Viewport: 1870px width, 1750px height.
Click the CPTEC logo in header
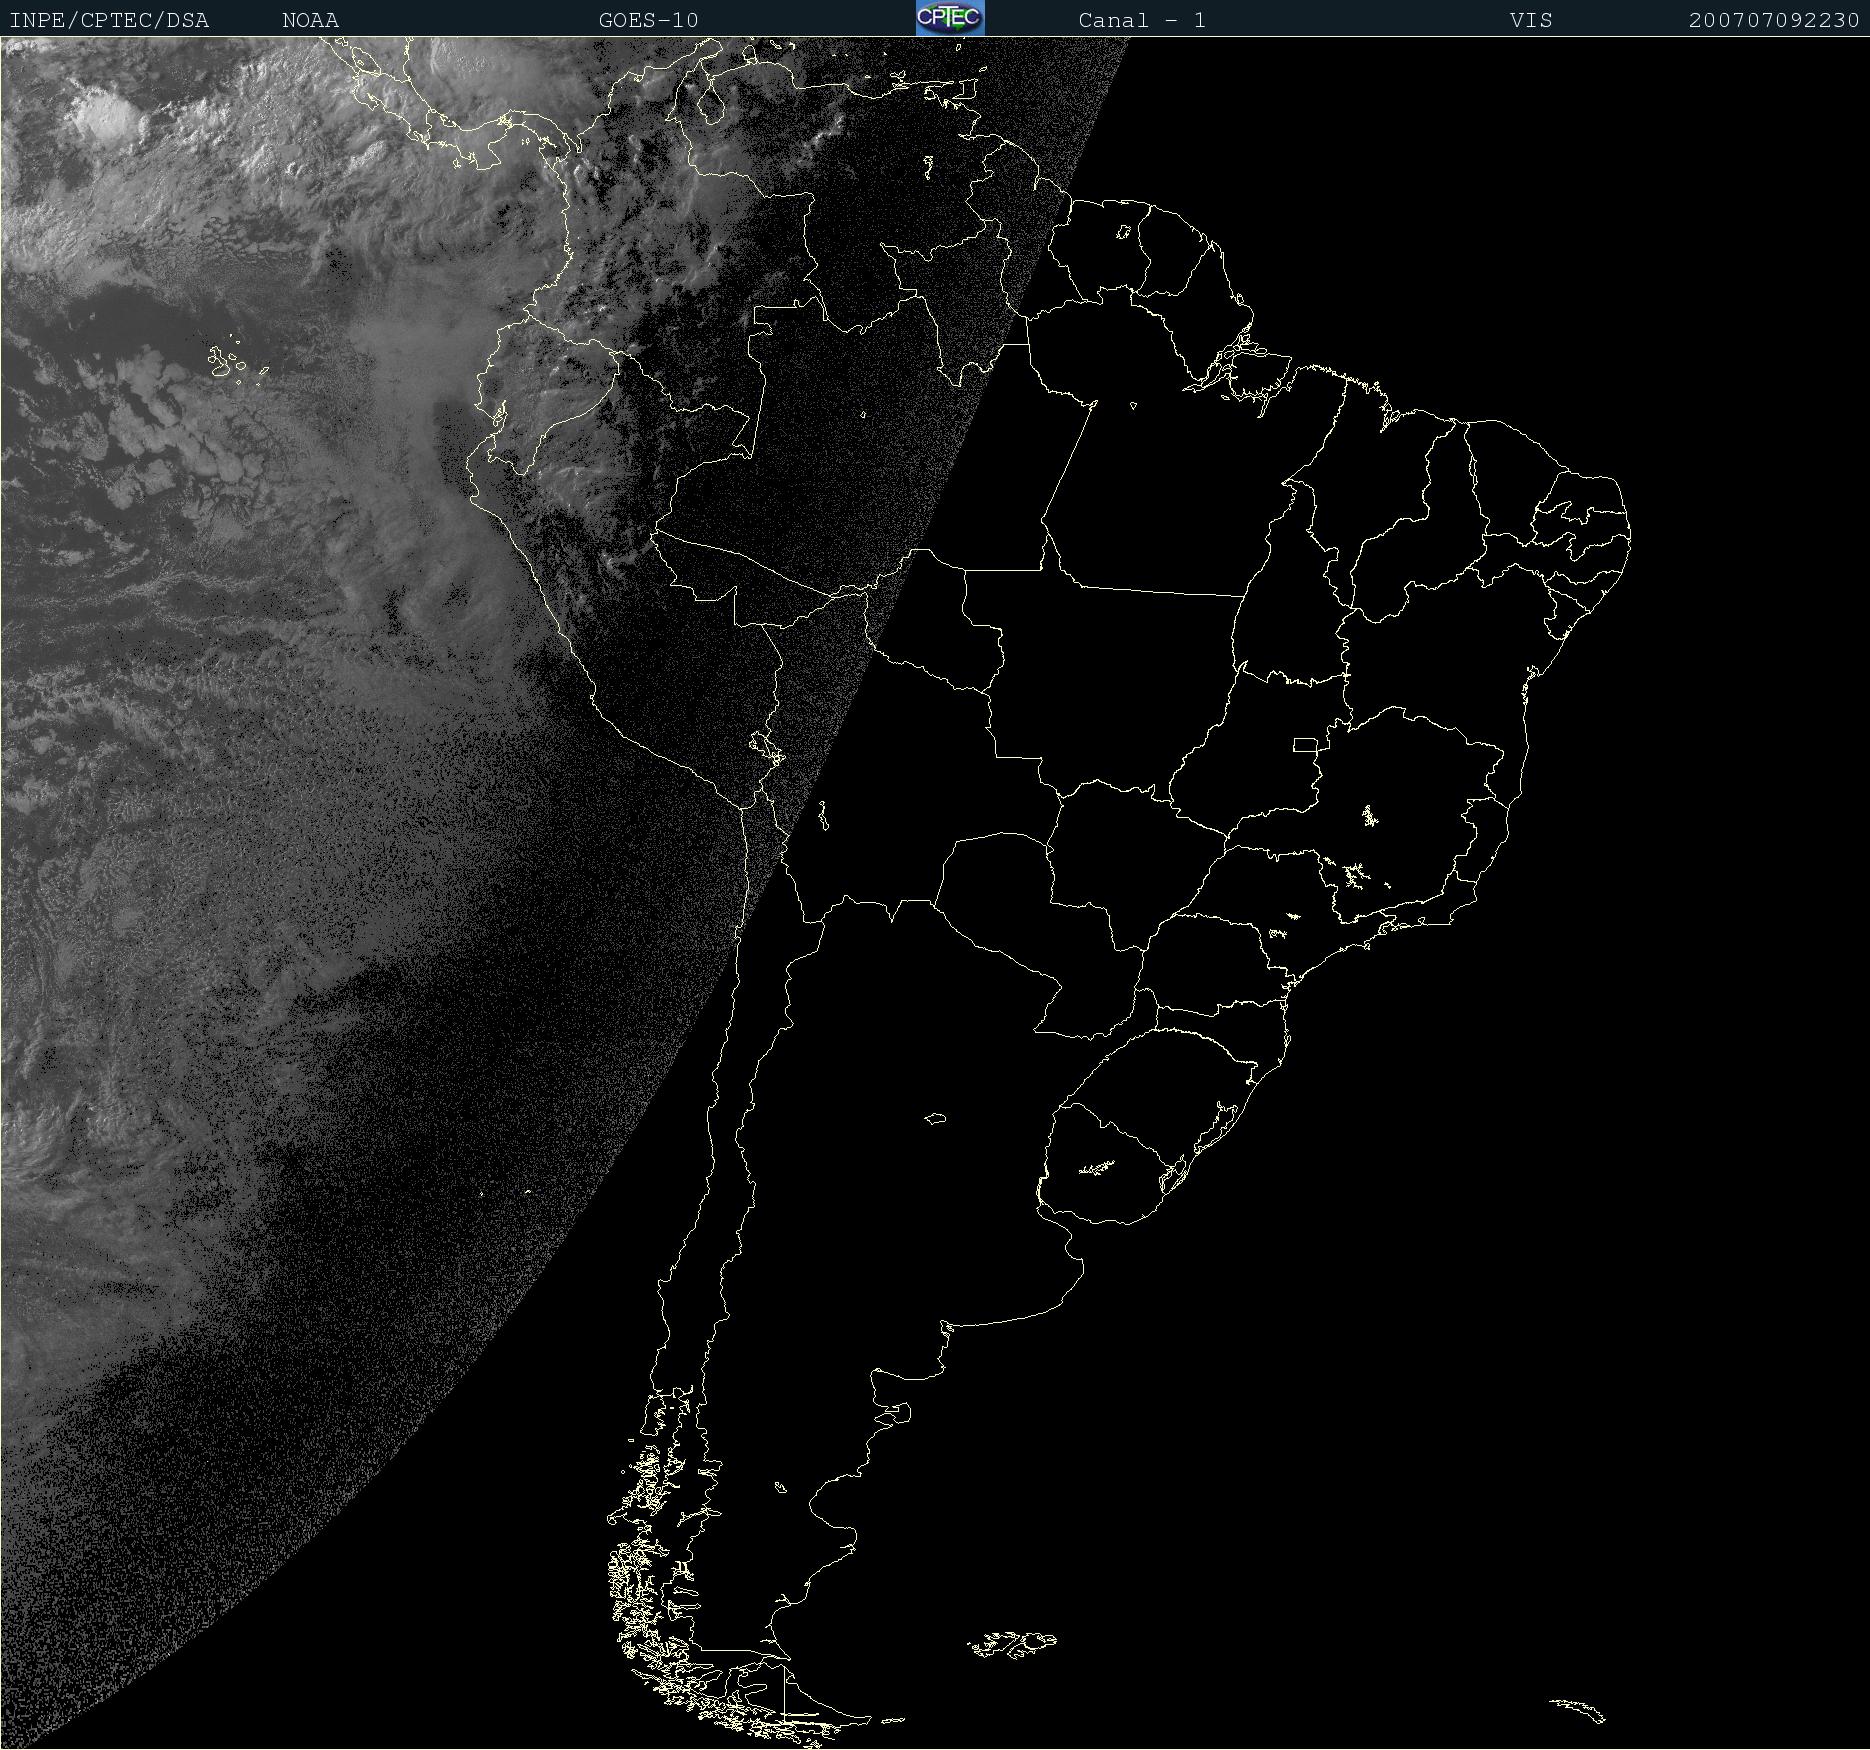(x=950, y=18)
